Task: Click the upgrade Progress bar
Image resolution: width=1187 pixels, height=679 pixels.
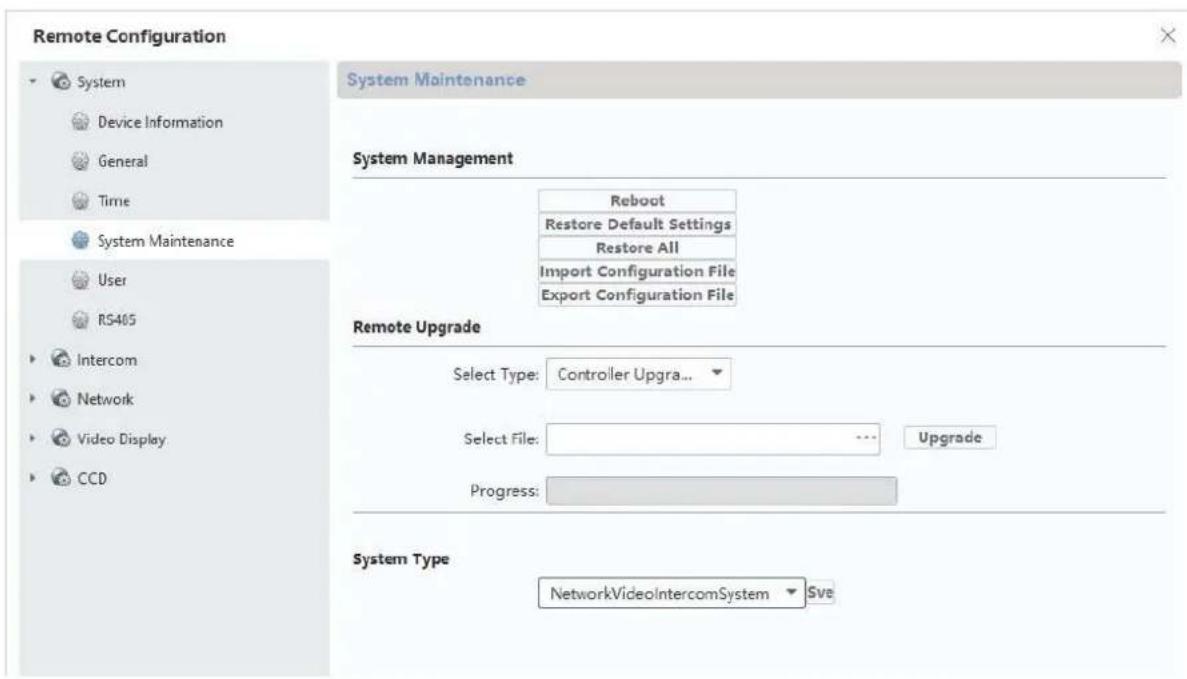Action: click(x=721, y=491)
